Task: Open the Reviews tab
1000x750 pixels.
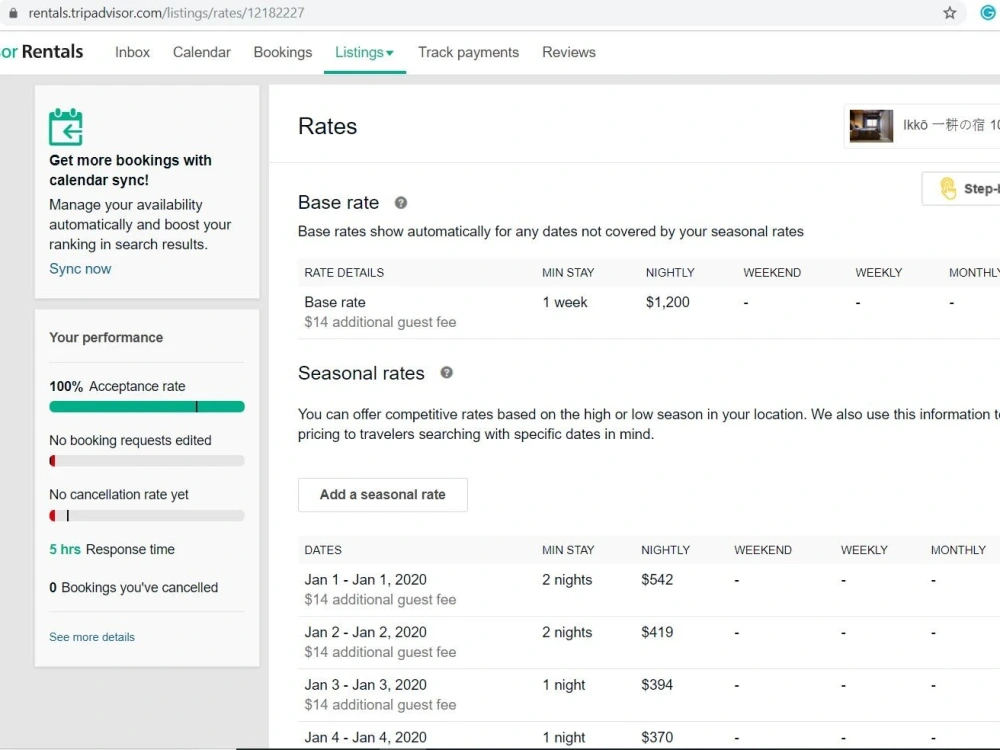Action: pos(568,52)
